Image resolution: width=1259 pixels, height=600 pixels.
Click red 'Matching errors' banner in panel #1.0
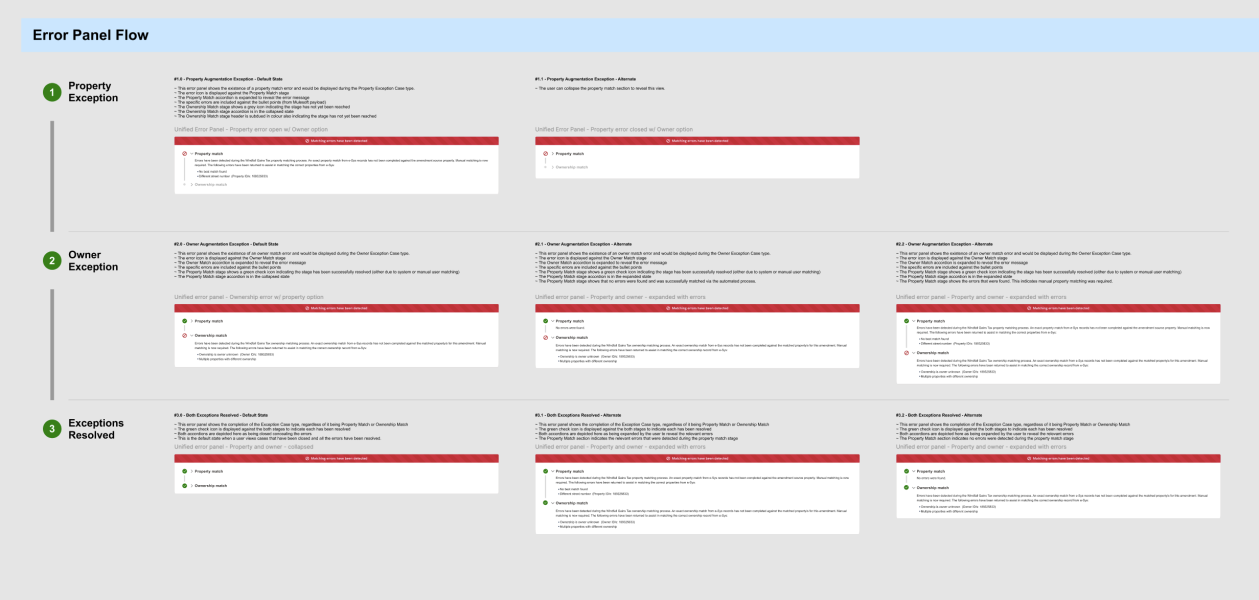[336, 141]
